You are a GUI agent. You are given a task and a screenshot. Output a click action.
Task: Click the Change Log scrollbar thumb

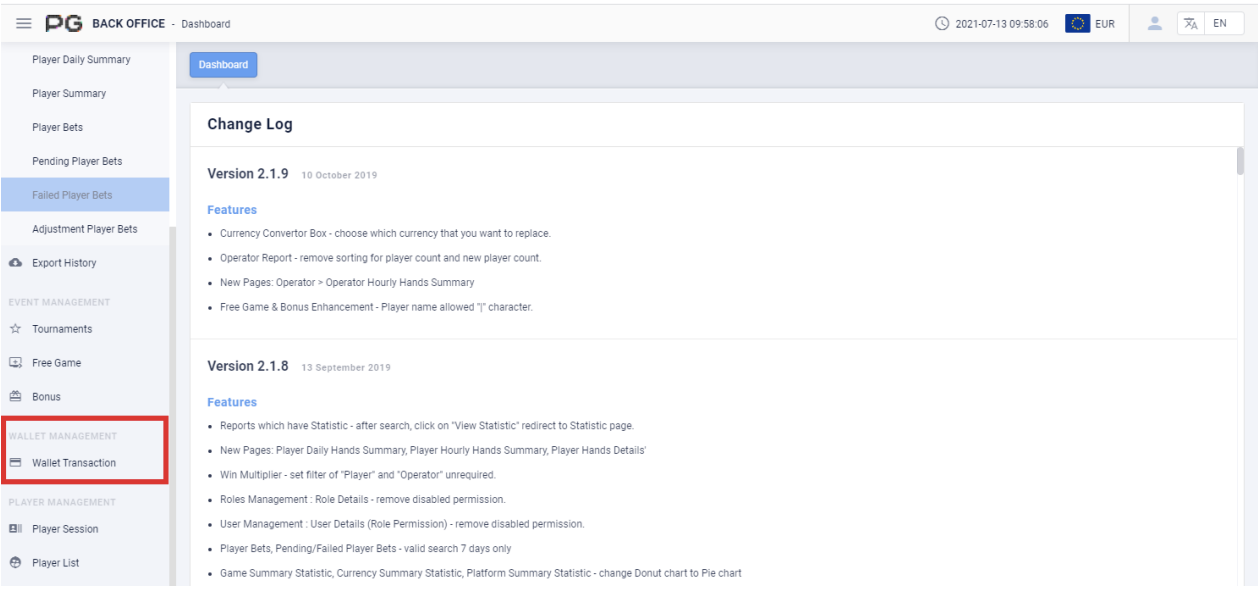click(1240, 160)
